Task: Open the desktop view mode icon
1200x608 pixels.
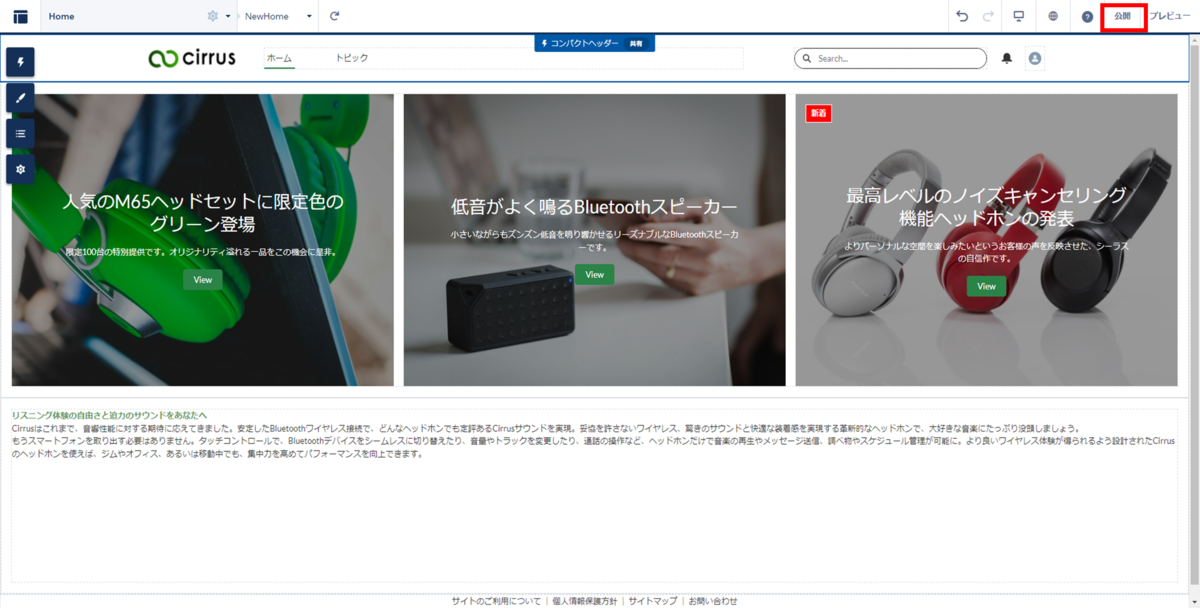Action: [x=1019, y=16]
